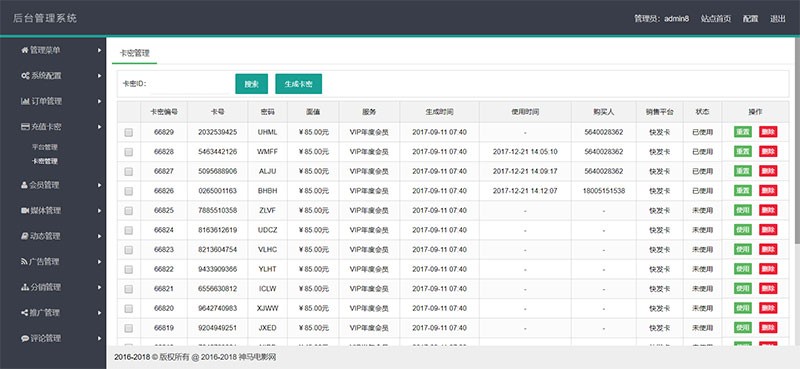The width and height of the screenshot is (800, 369).
Task: Expand the 管理菜单 arrow
Action: coord(99,50)
